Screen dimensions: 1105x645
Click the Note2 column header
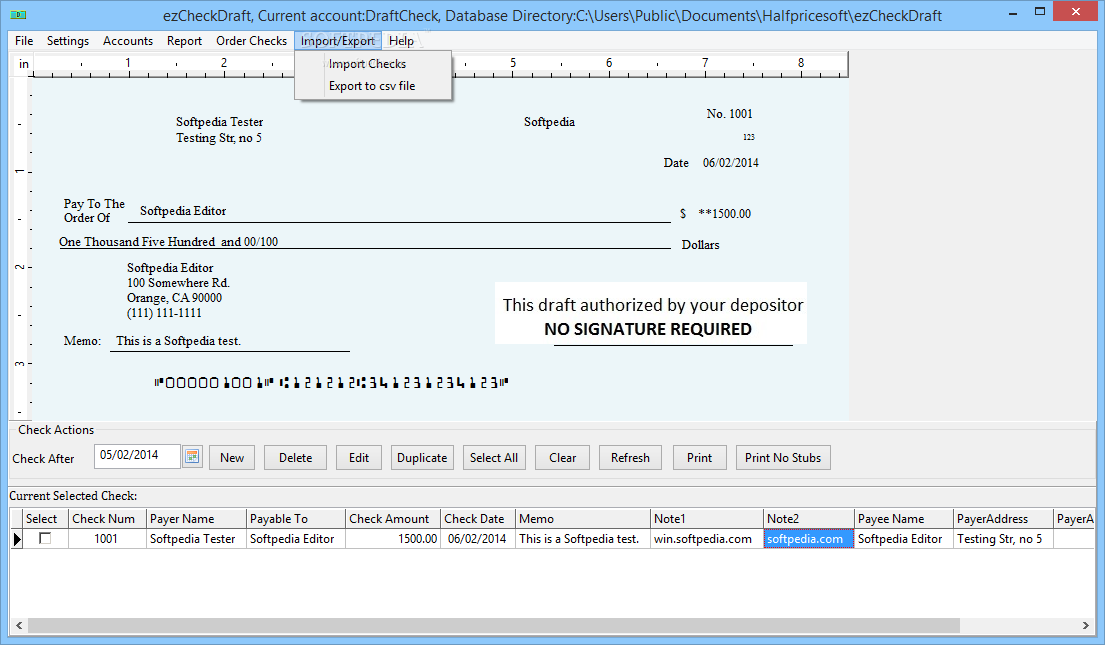[809, 519]
